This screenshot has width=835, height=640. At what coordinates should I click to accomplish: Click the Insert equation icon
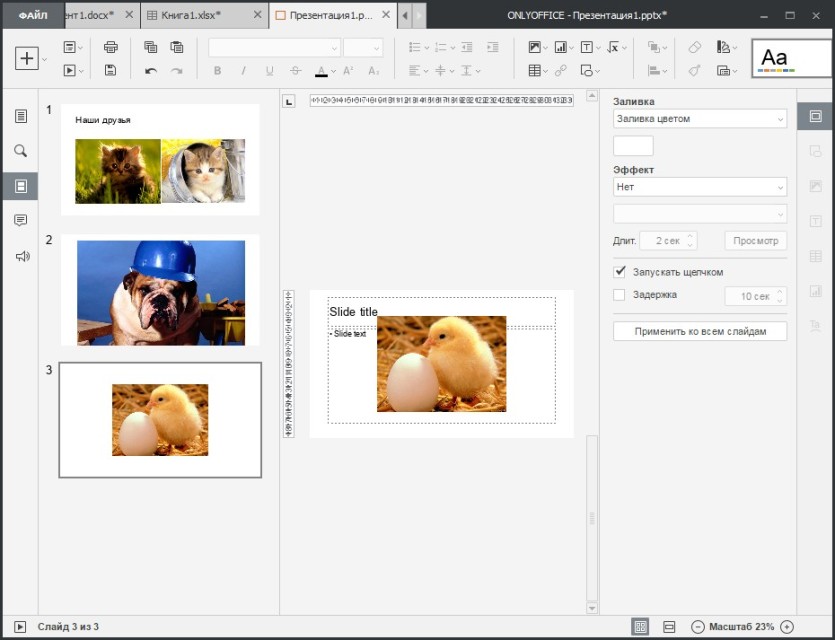(613, 47)
